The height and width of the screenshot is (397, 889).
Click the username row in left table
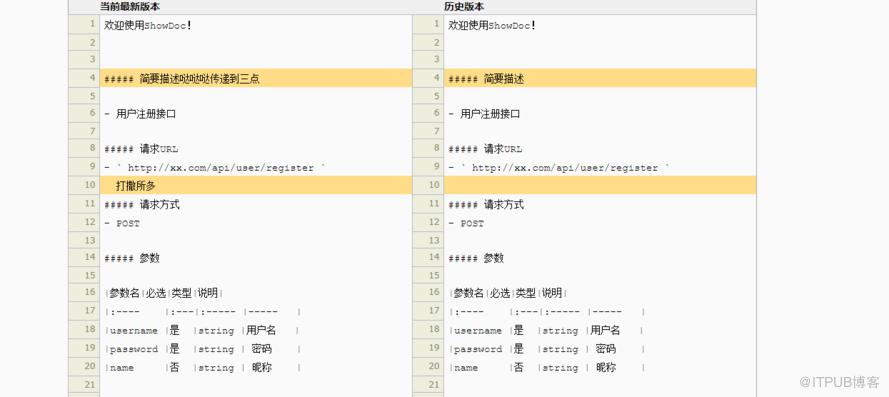tap(202, 330)
